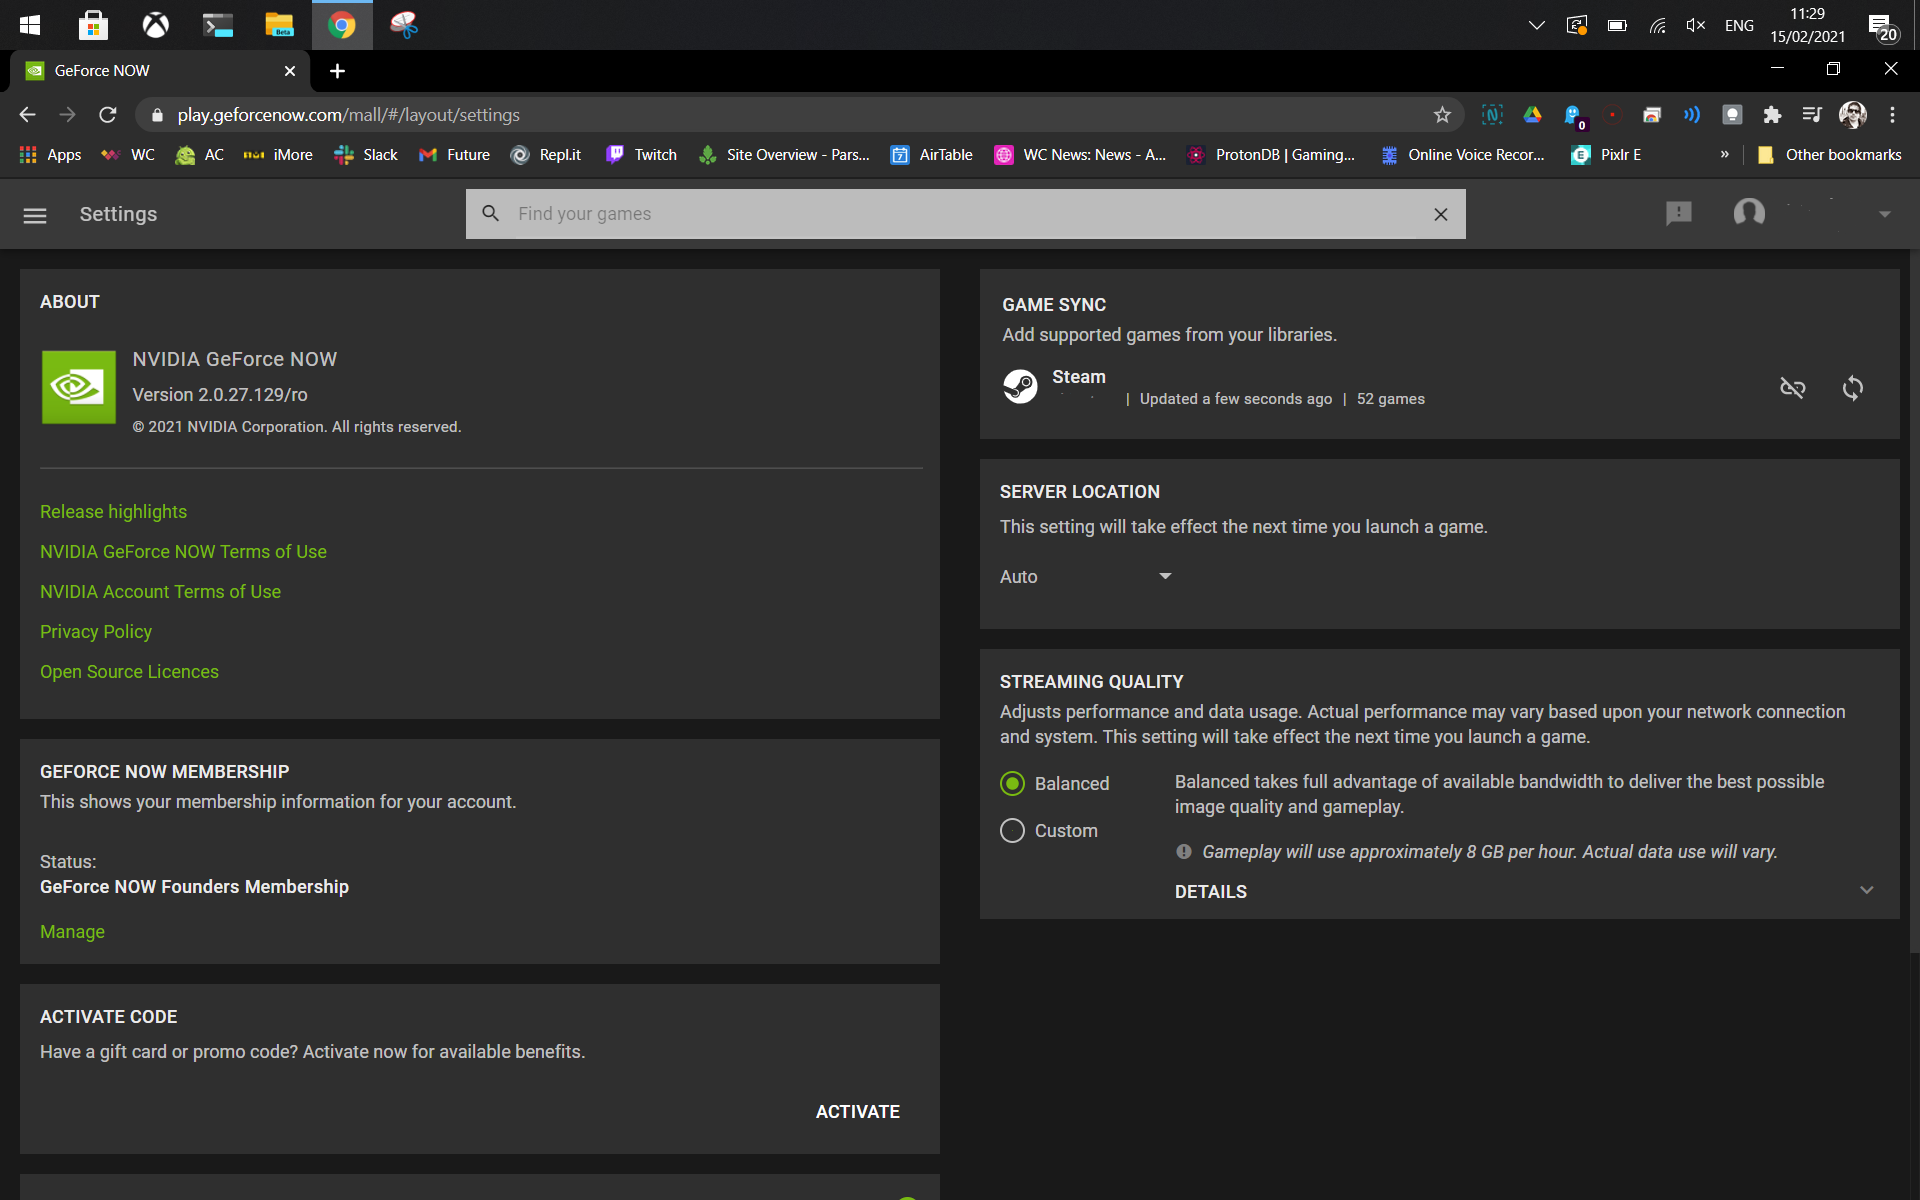Click the Steam library re-sync icon
The width and height of the screenshot is (1920, 1200).
[x=1852, y=388]
